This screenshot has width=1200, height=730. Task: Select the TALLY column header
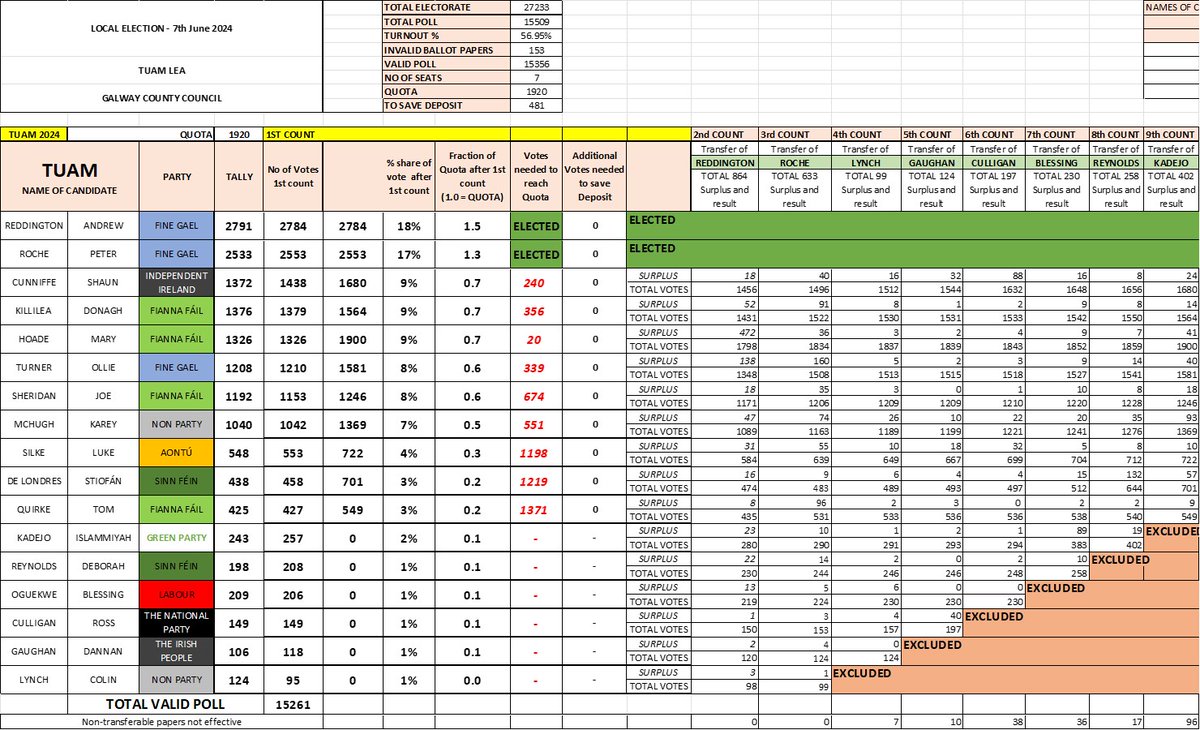(238, 176)
